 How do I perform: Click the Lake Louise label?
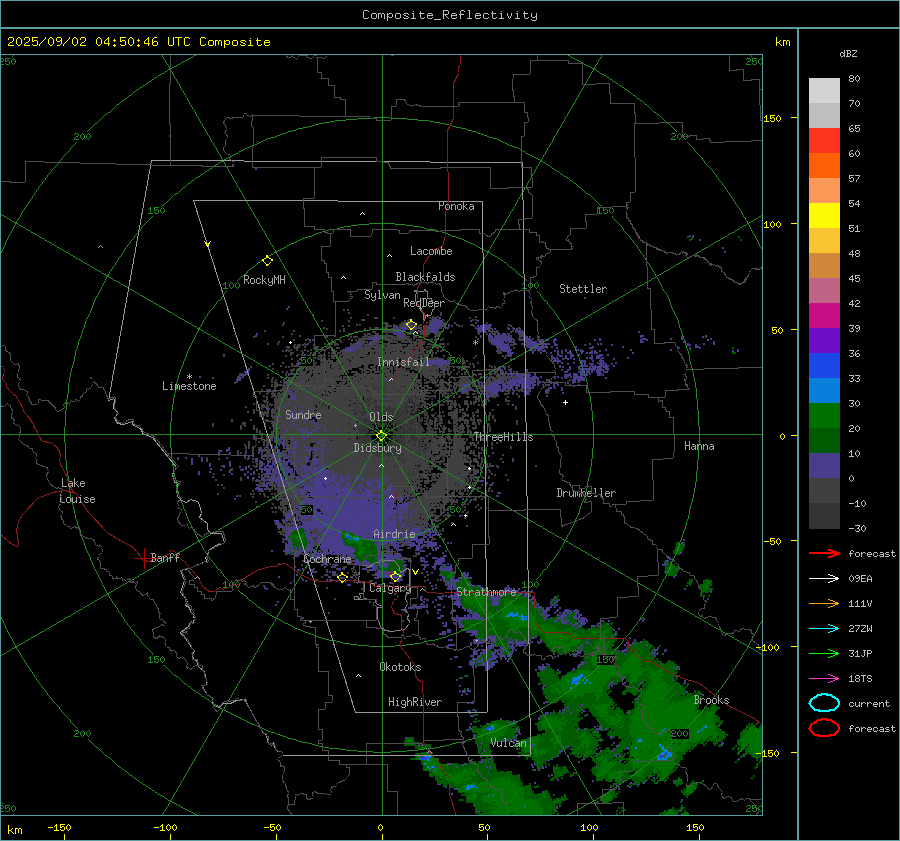77,491
